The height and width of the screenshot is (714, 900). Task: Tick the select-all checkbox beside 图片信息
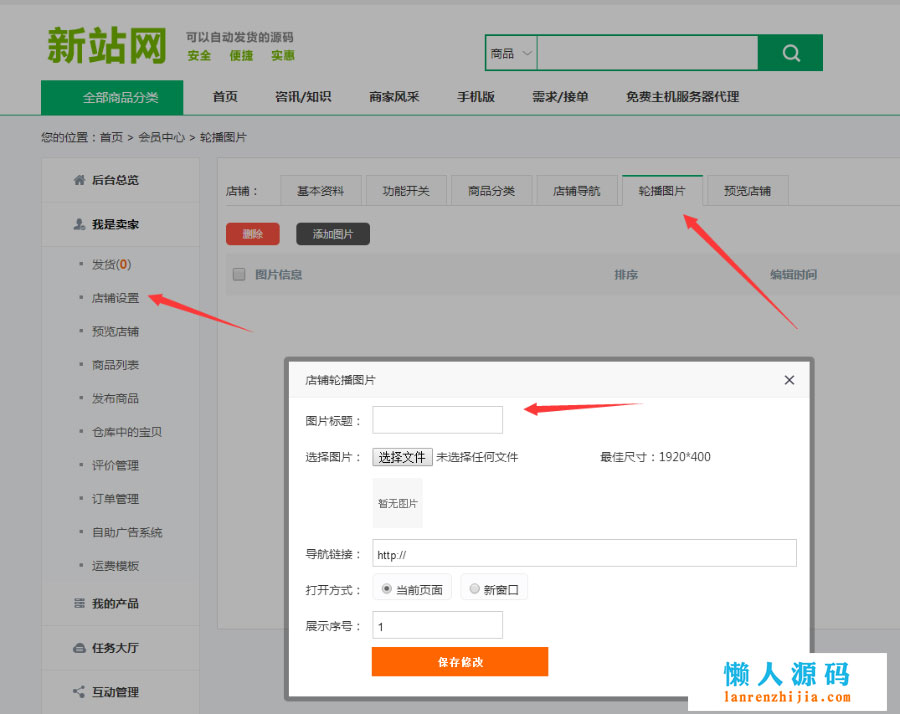click(239, 274)
